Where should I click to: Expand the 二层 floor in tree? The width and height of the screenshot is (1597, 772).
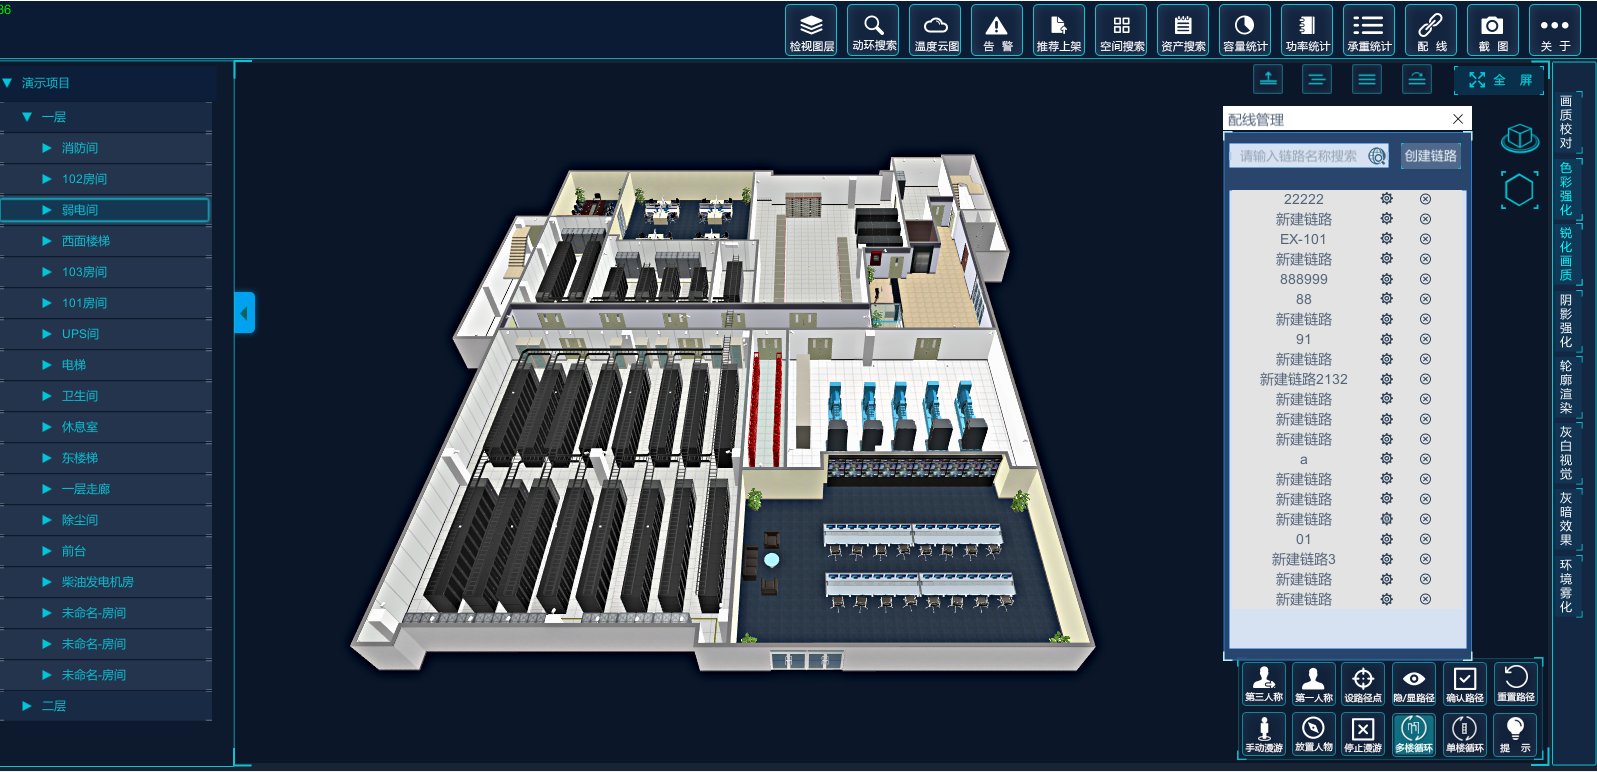click(x=27, y=706)
